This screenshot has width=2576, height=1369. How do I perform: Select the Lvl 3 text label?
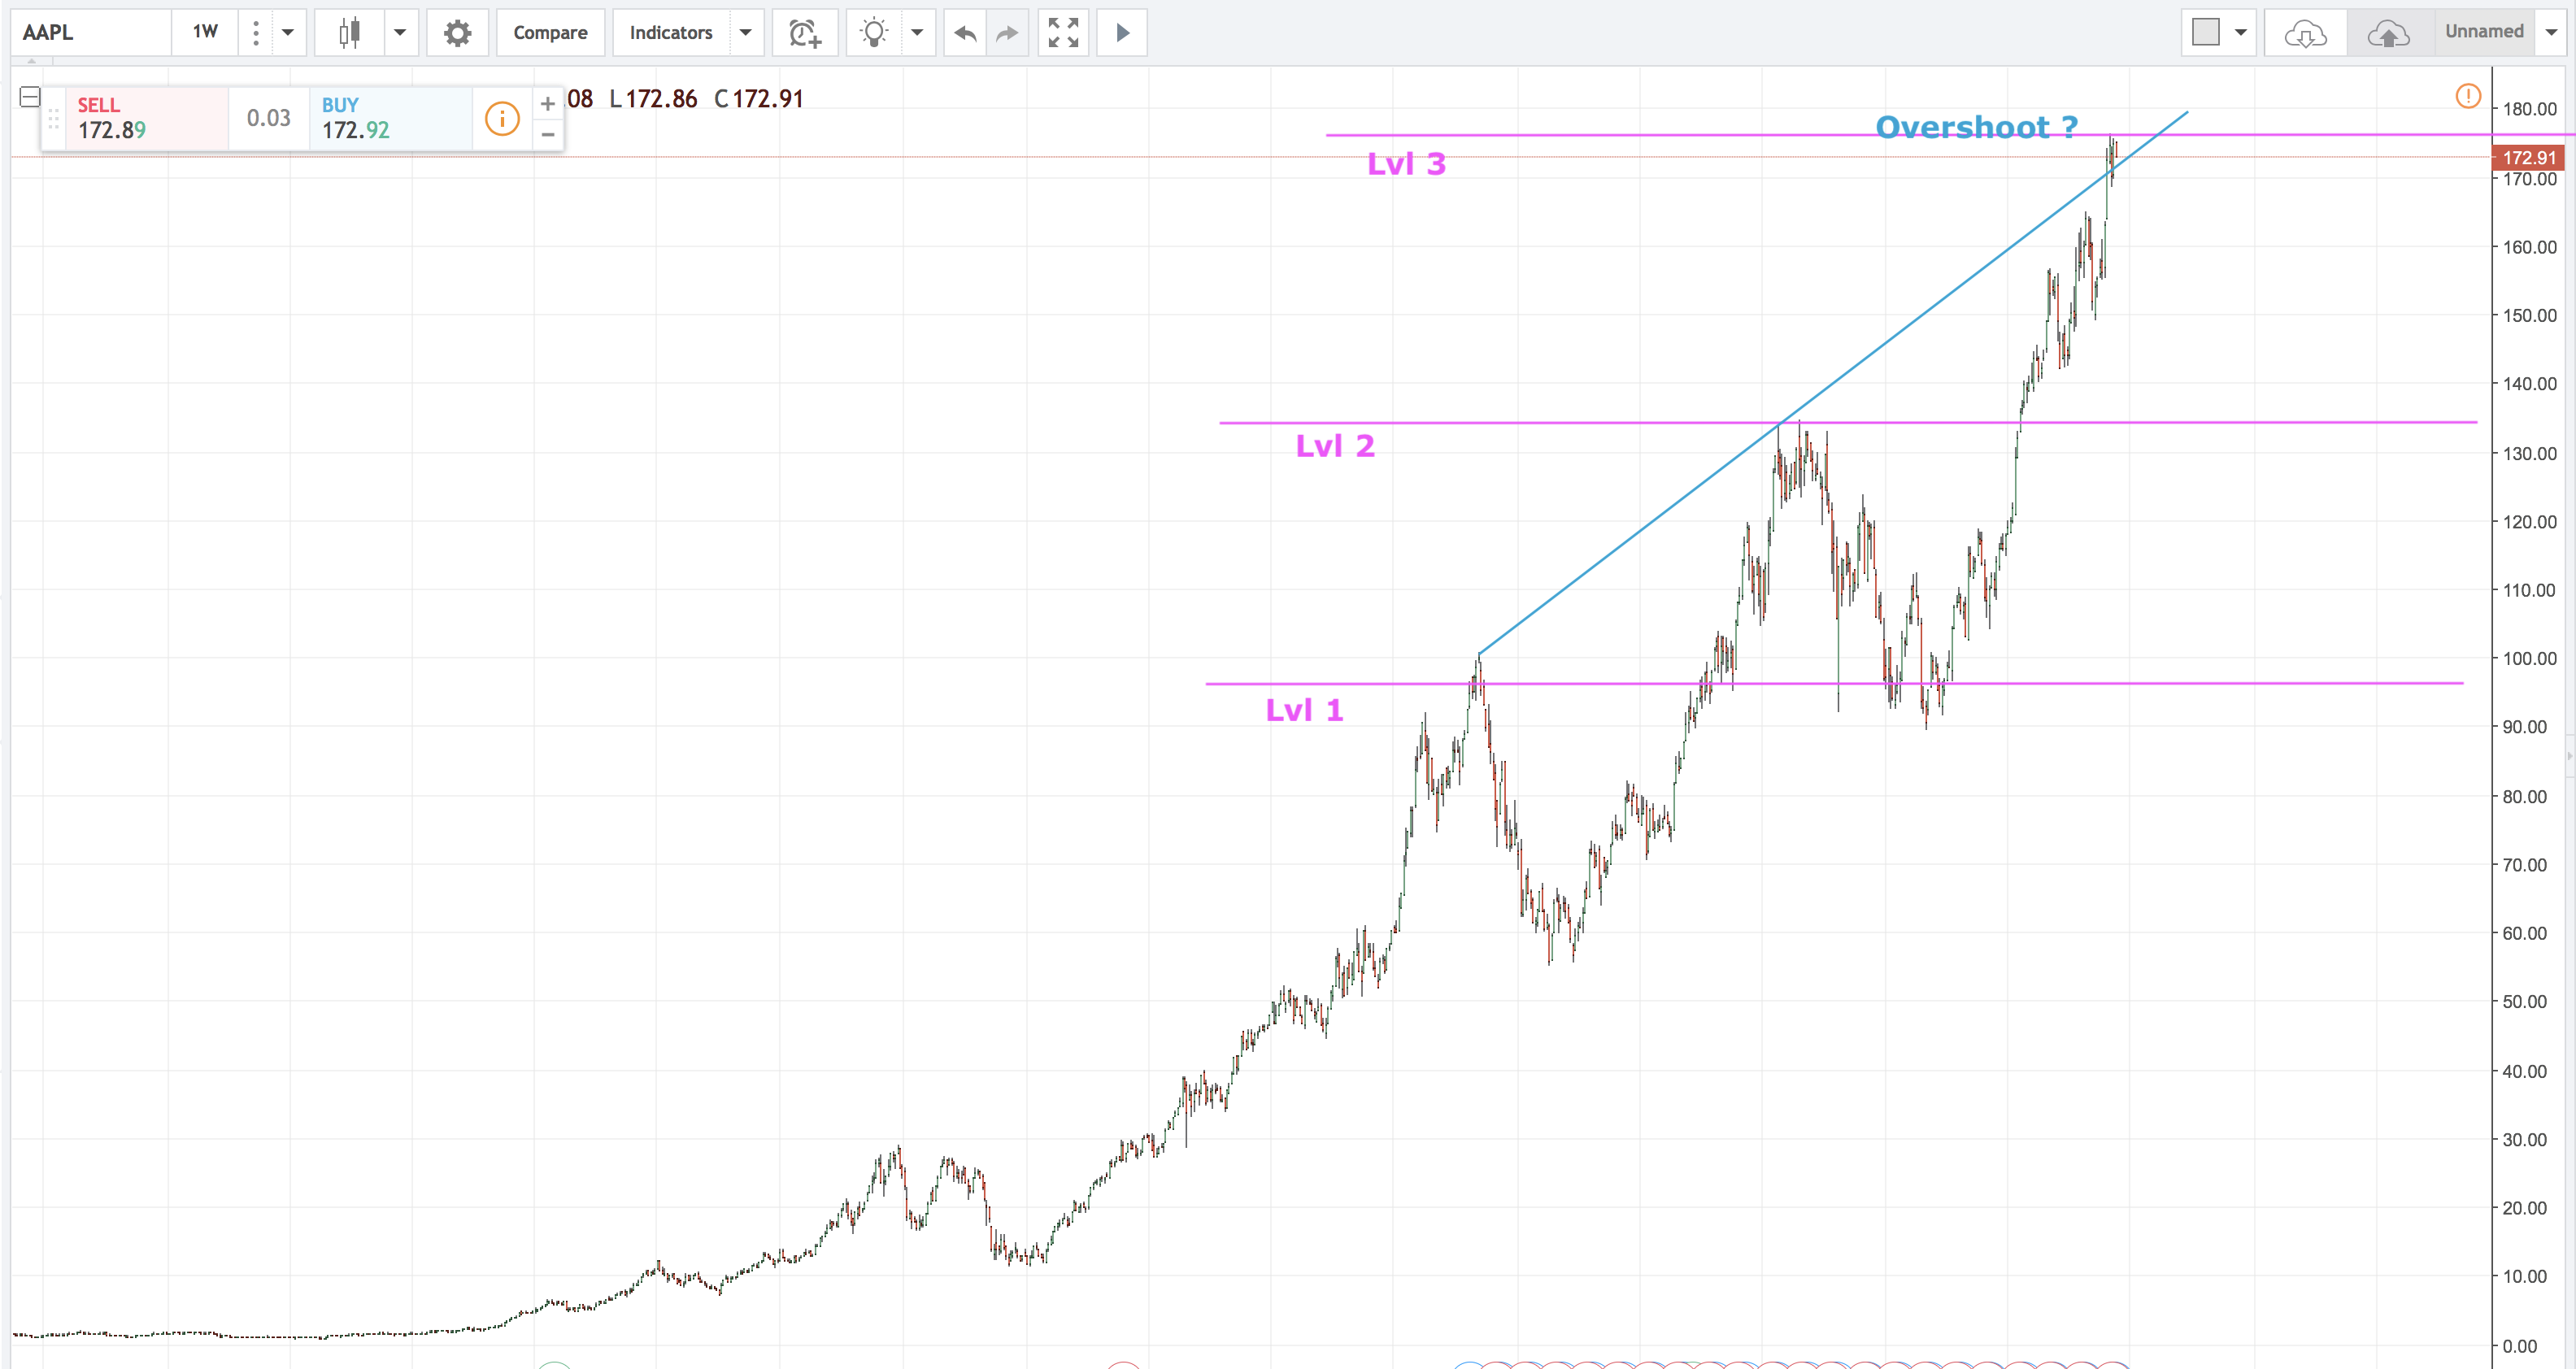[1406, 164]
